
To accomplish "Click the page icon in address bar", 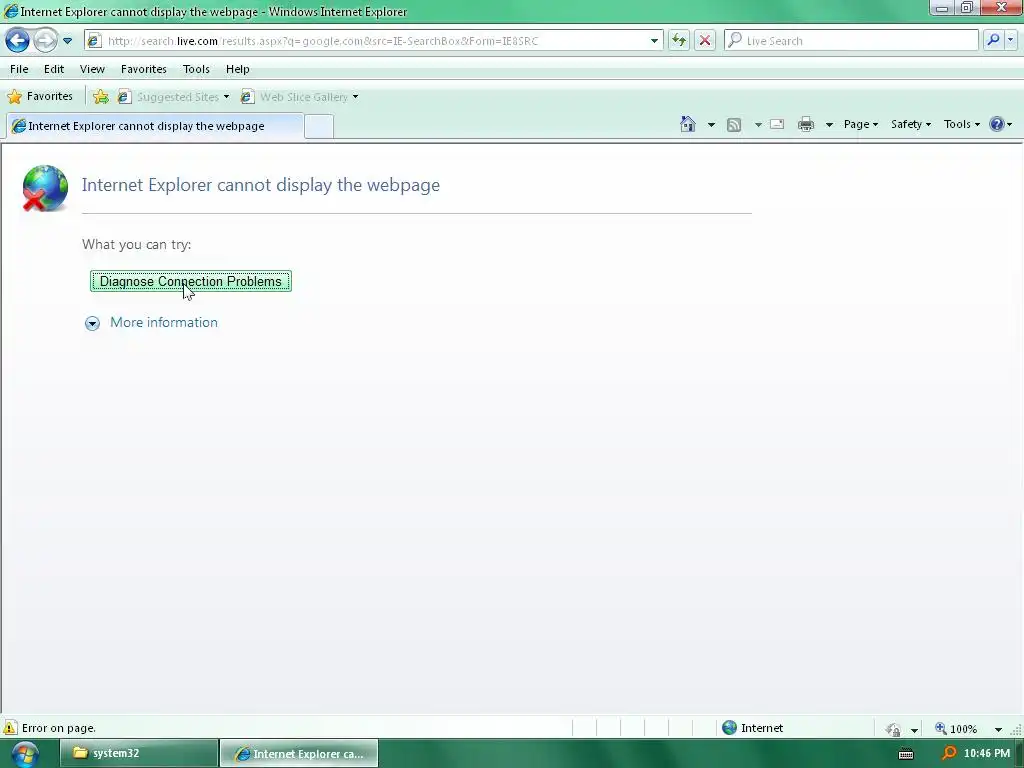I will 95,40.
